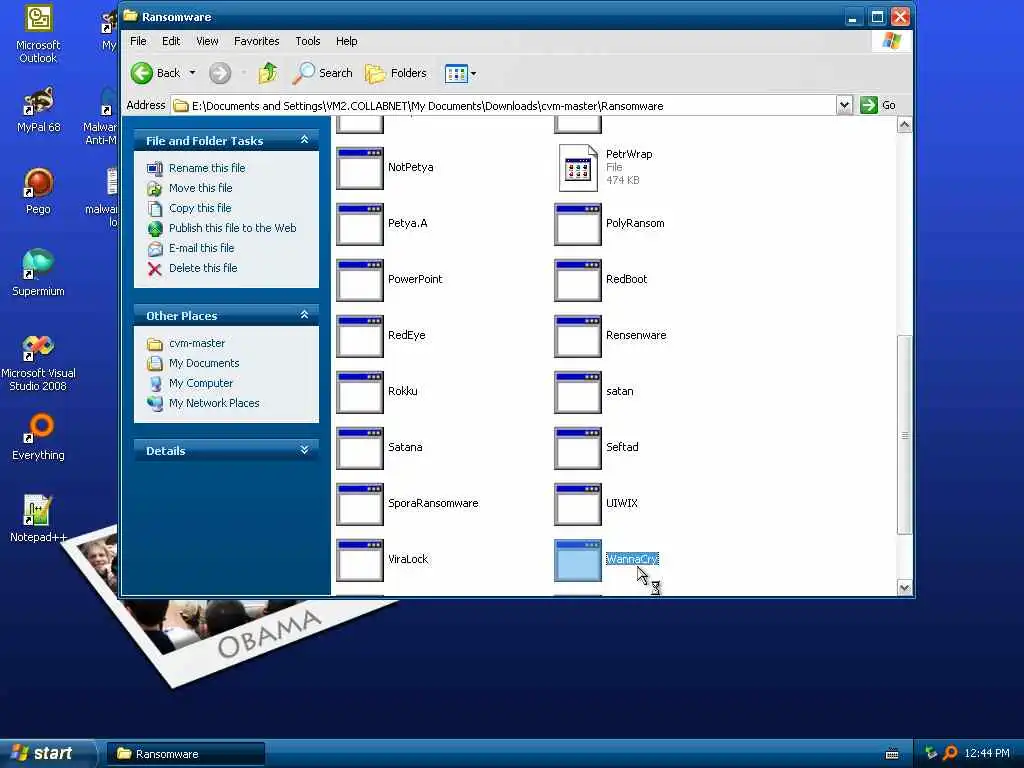Open the Tools menu
This screenshot has height=768, width=1024.
pyautogui.click(x=308, y=41)
